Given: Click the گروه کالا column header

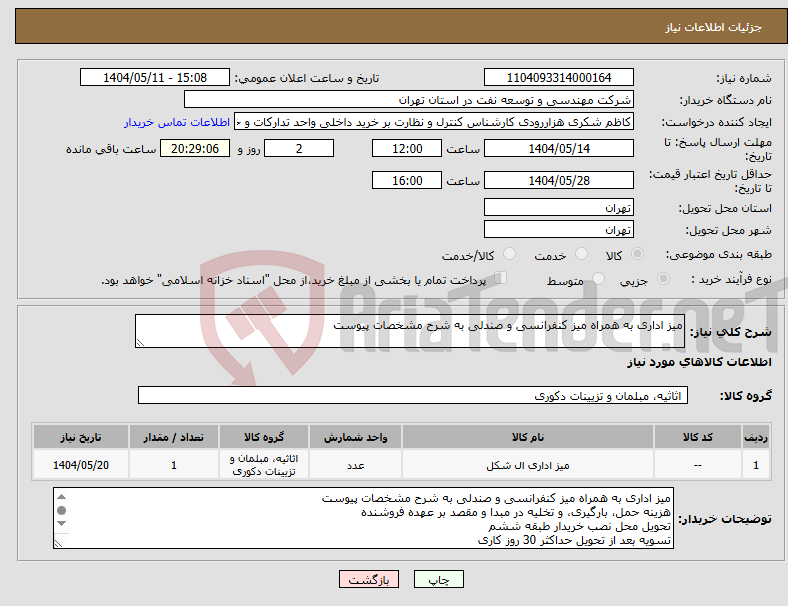Looking at the screenshot, I should point(264,437).
